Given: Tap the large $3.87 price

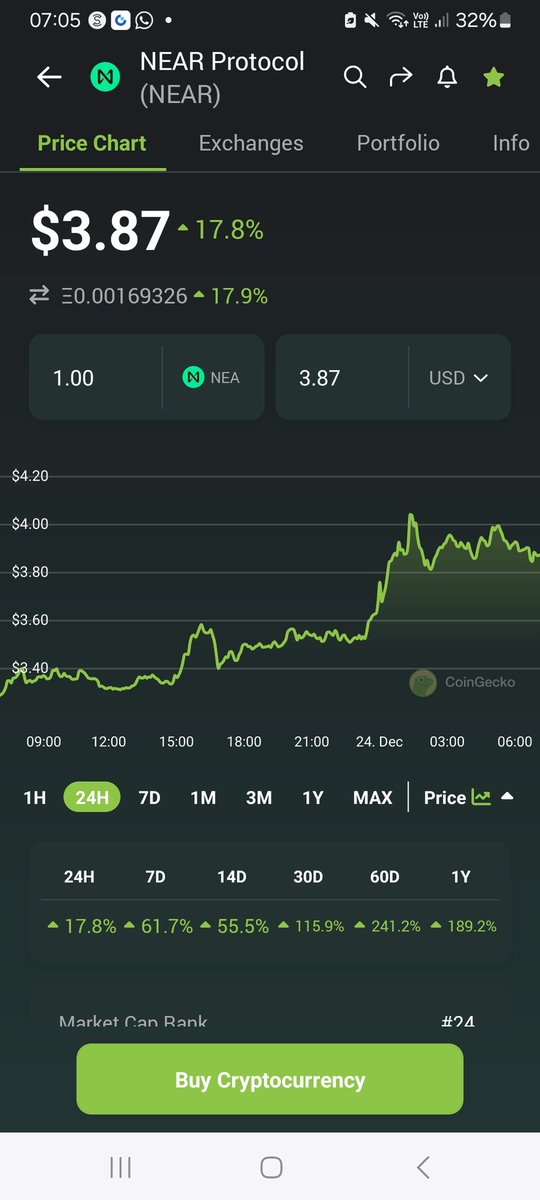Looking at the screenshot, I should 100,231.
